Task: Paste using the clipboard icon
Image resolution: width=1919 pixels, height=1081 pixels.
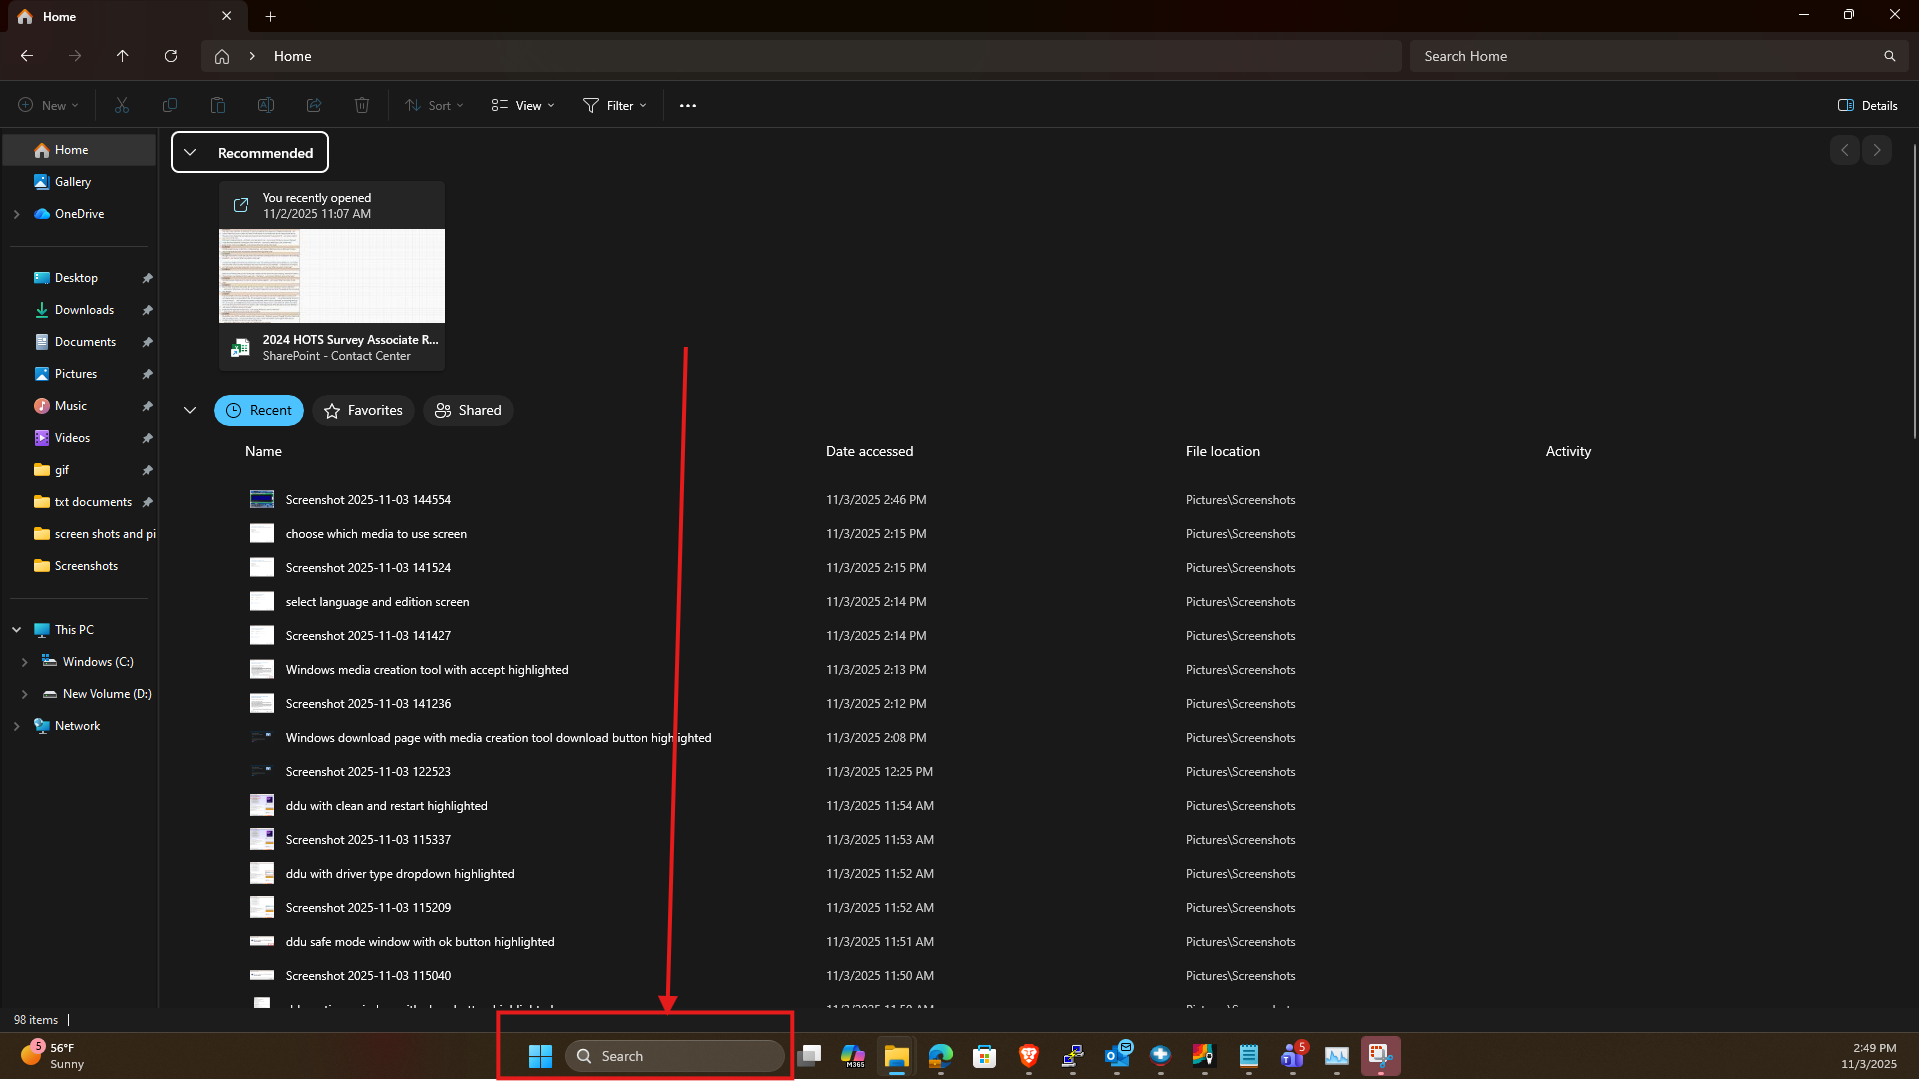Action: click(x=217, y=105)
